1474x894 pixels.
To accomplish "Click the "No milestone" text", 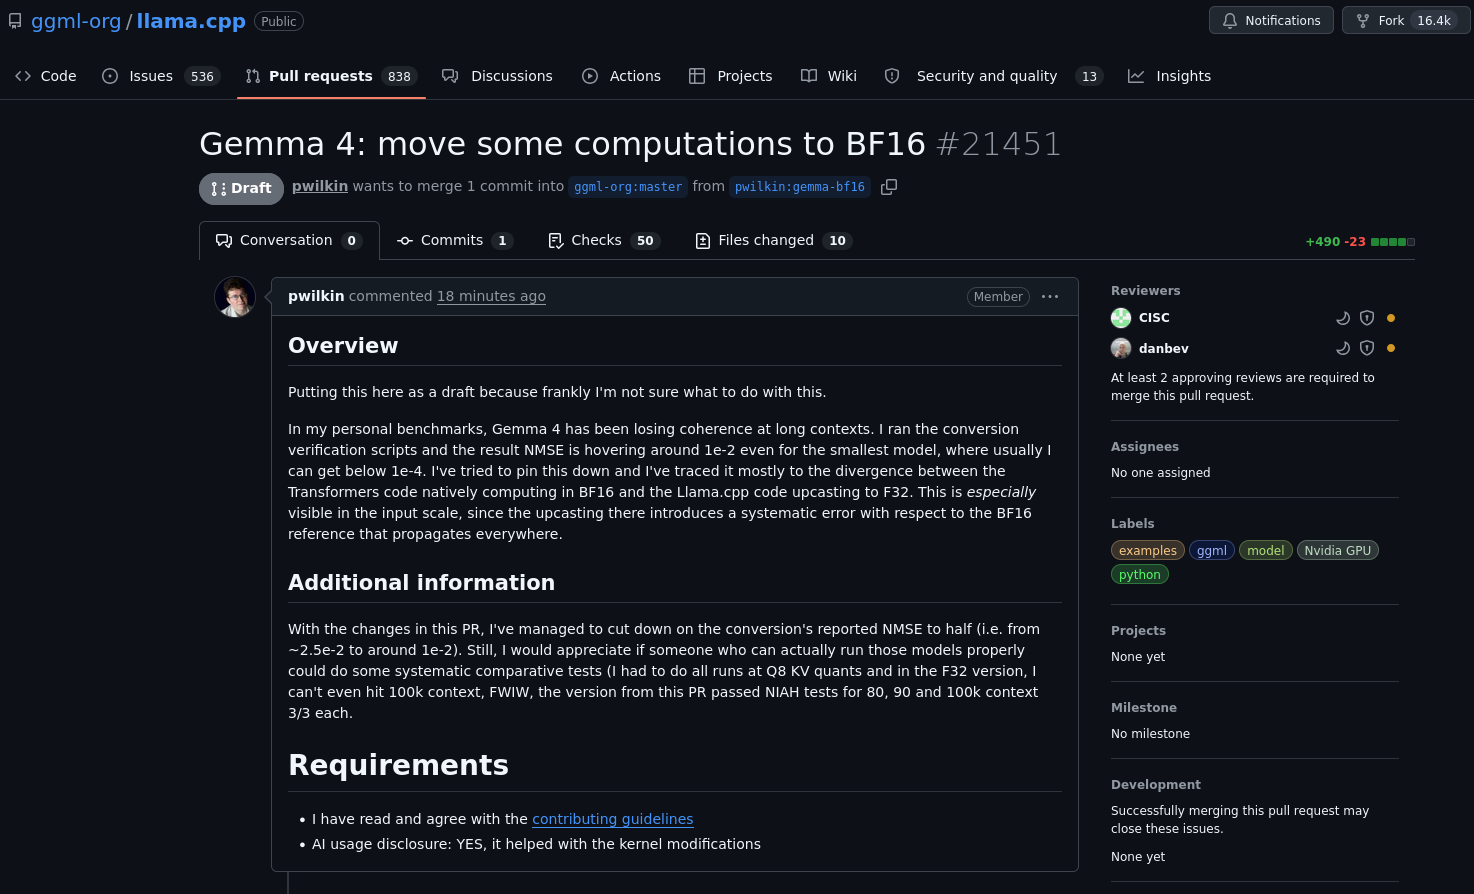I will 1151,734.
